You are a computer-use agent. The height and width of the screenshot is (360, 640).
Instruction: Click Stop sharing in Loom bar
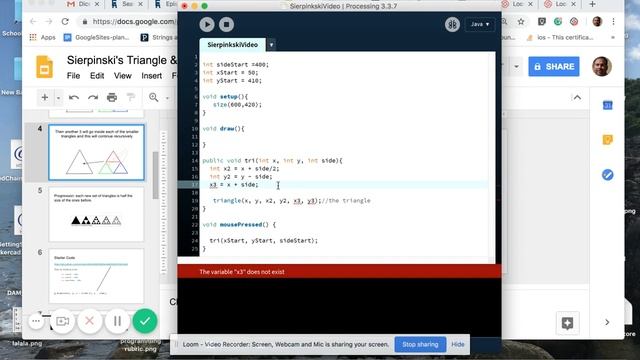[420, 344]
